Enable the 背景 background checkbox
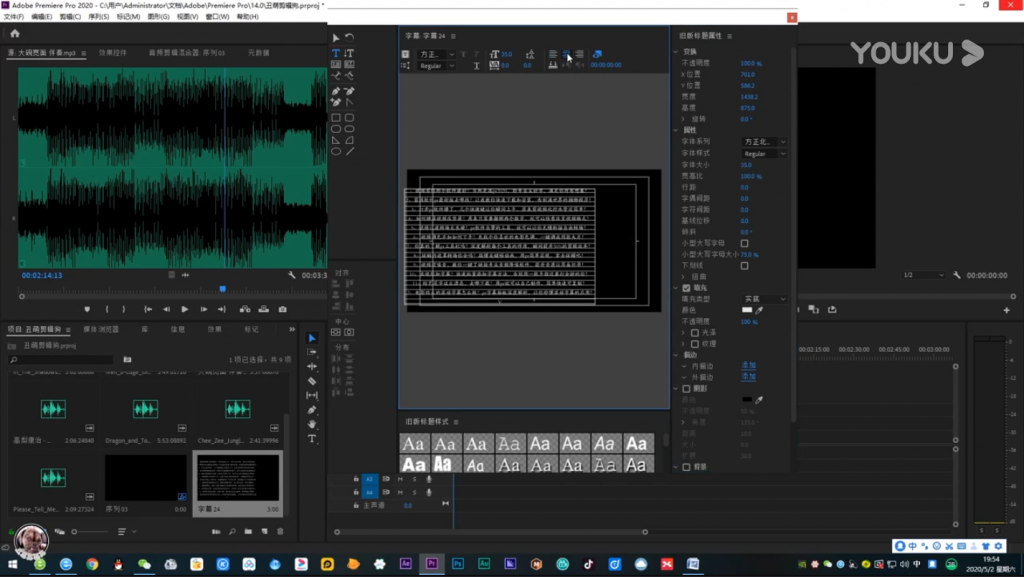Image resolution: width=1024 pixels, height=577 pixels. (686, 467)
